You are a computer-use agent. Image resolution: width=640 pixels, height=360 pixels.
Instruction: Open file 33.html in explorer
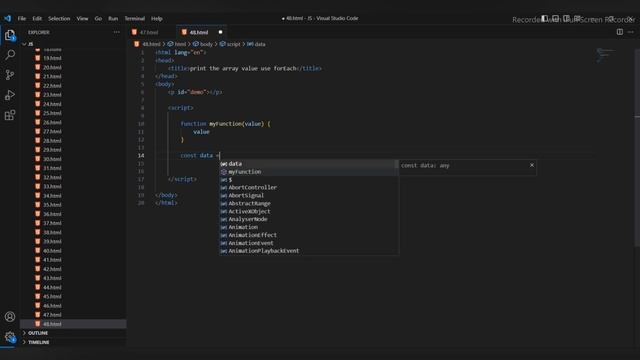pos(52,187)
